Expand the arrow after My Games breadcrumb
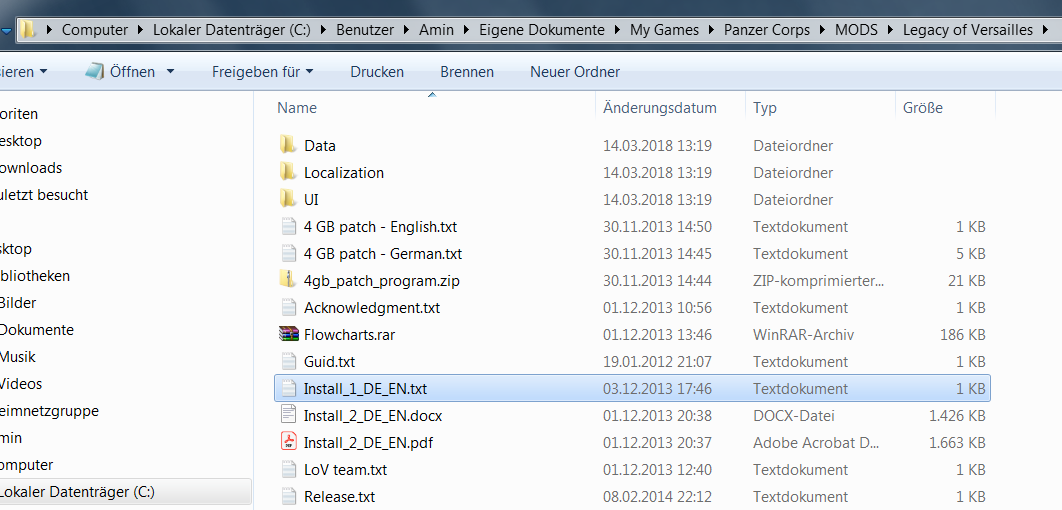The height and width of the screenshot is (510, 1062). [x=711, y=30]
